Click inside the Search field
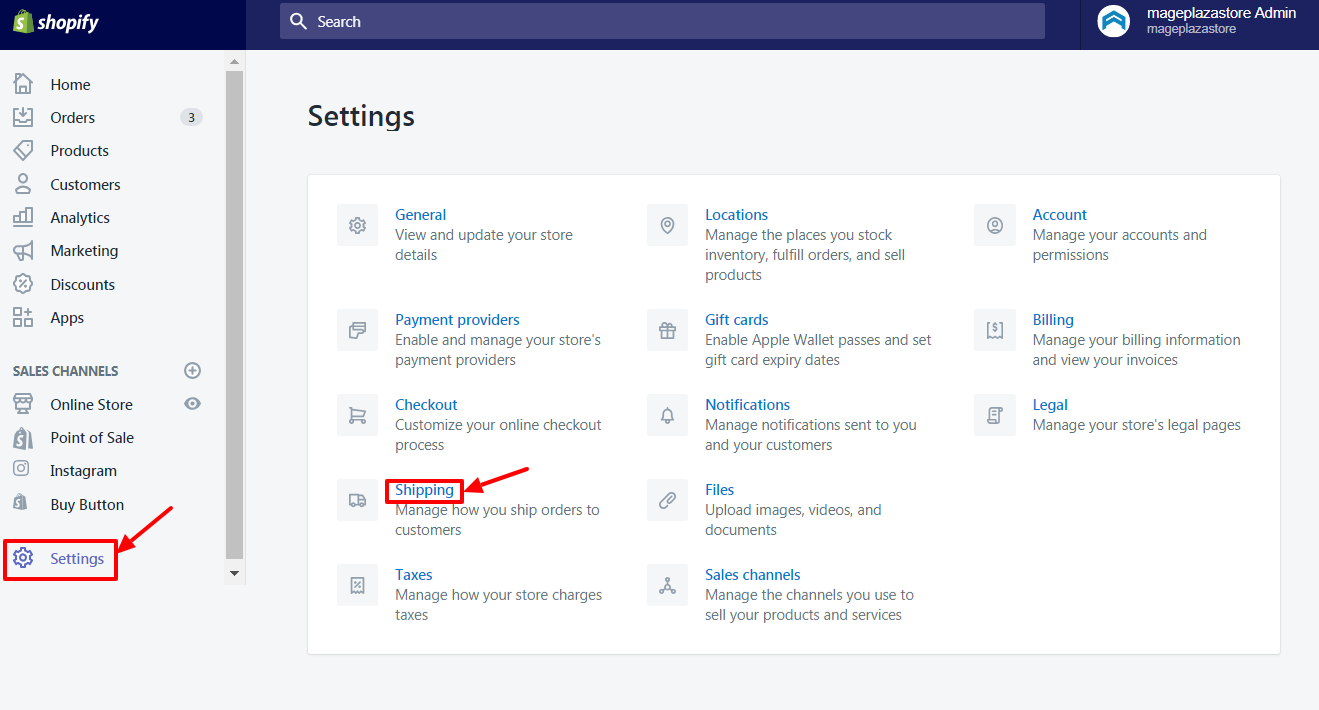Viewport: 1319px width, 710px height. click(x=662, y=20)
